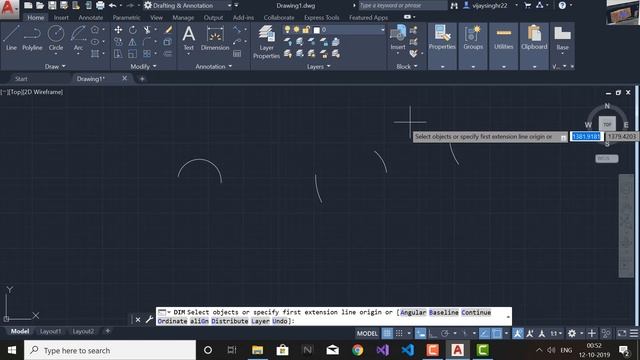Click the Windows search box on taskbar
Image resolution: width=640 pixels, height=360 pixels.
[x=110, y=350]
